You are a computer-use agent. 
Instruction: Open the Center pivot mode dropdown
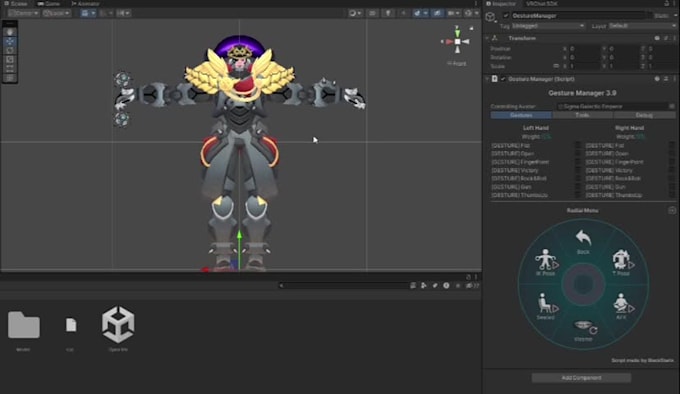point(24,13)
